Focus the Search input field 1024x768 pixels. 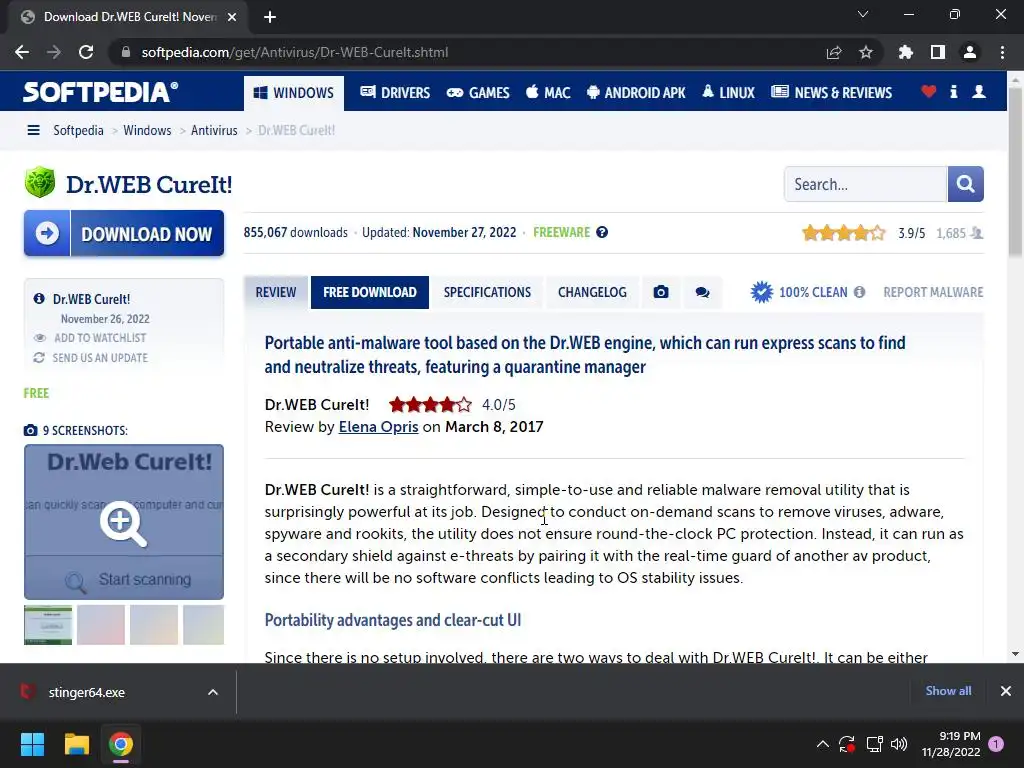click(x=865, y=184)
